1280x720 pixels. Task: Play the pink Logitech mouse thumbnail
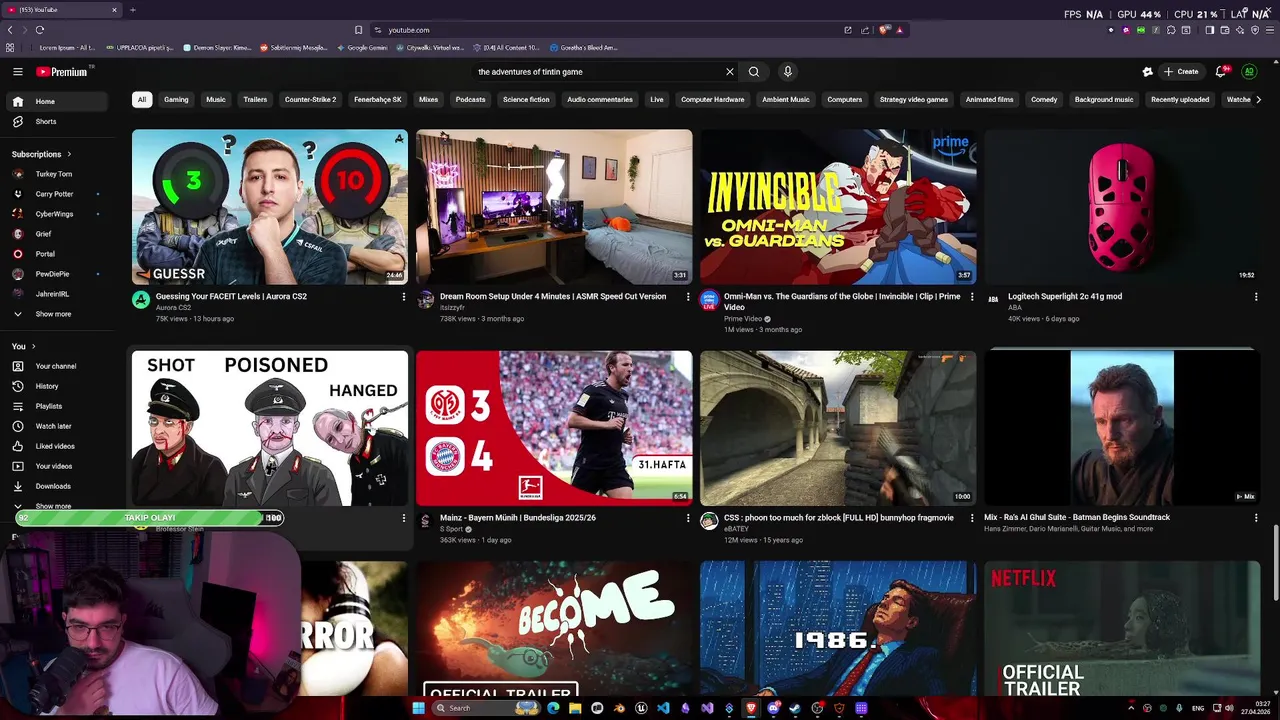point(1122,207)
